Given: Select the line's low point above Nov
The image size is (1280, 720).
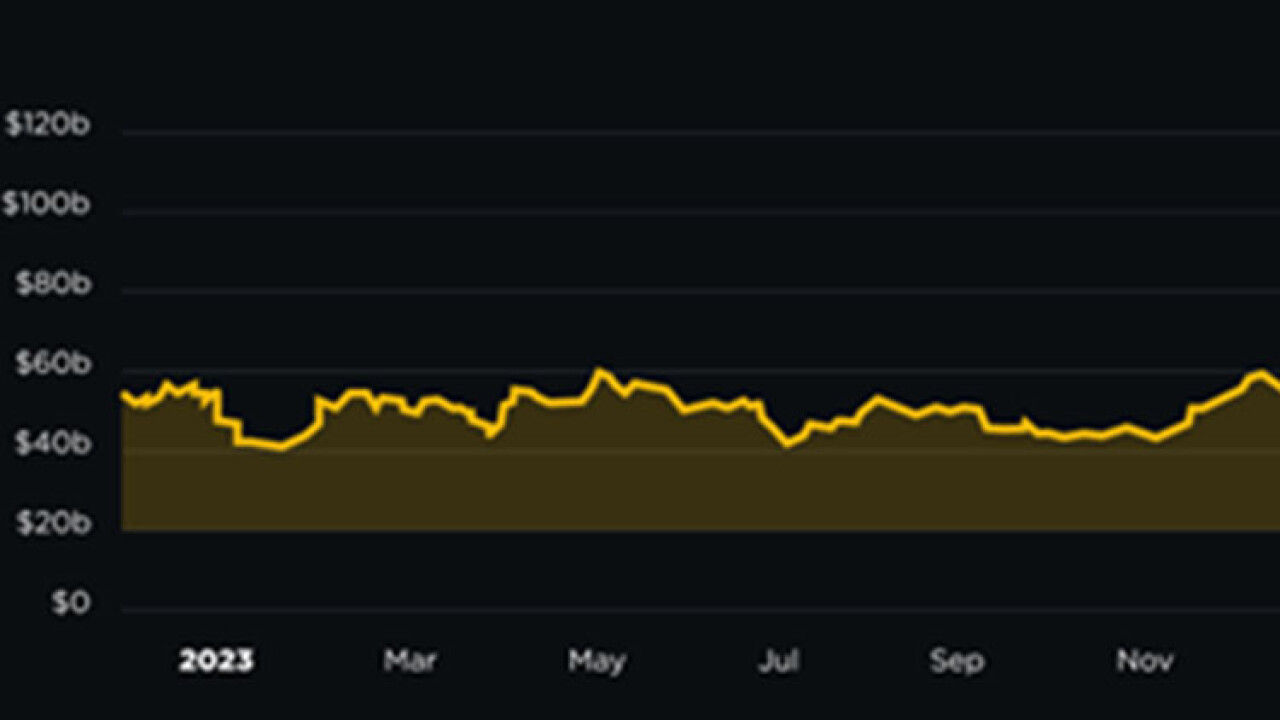Looking at the screenshot, I should pos(1157,439).
